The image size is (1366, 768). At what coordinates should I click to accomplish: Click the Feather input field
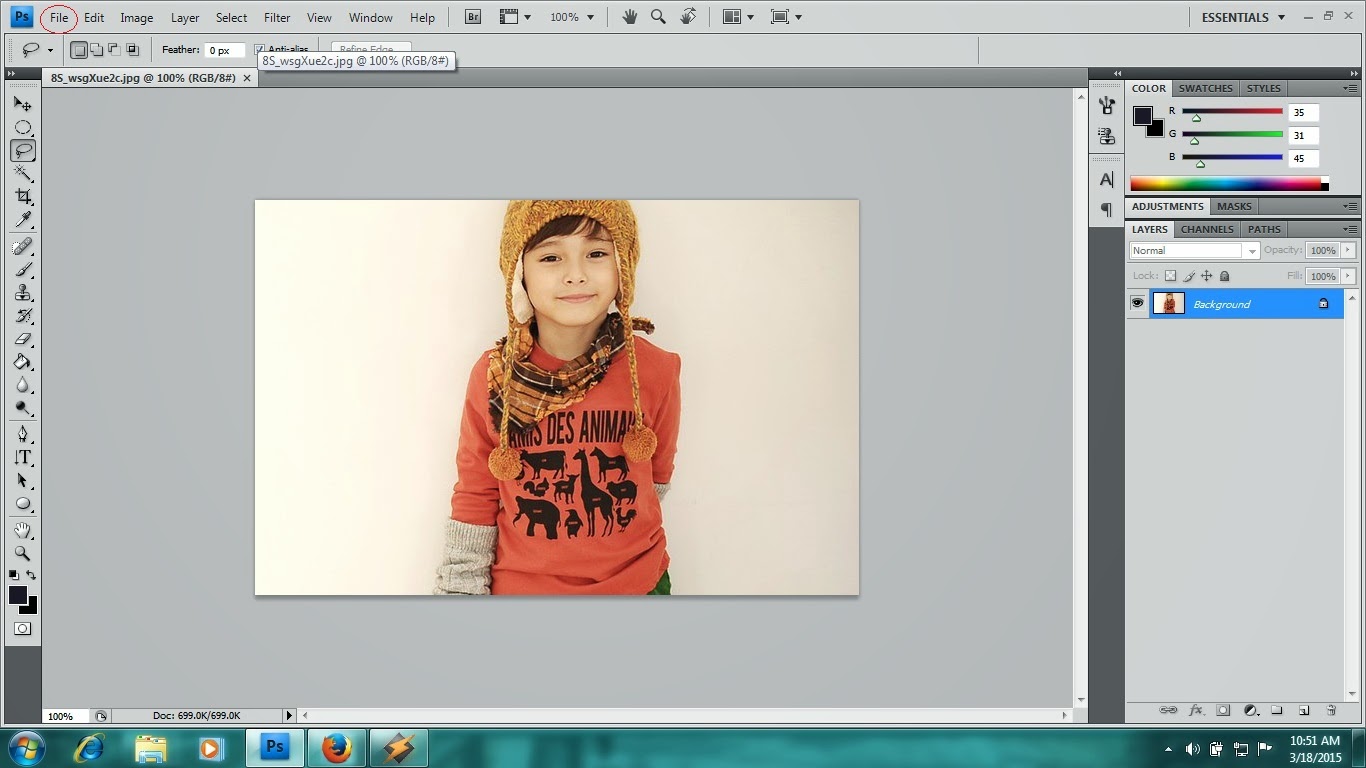(x=224, y=50)
